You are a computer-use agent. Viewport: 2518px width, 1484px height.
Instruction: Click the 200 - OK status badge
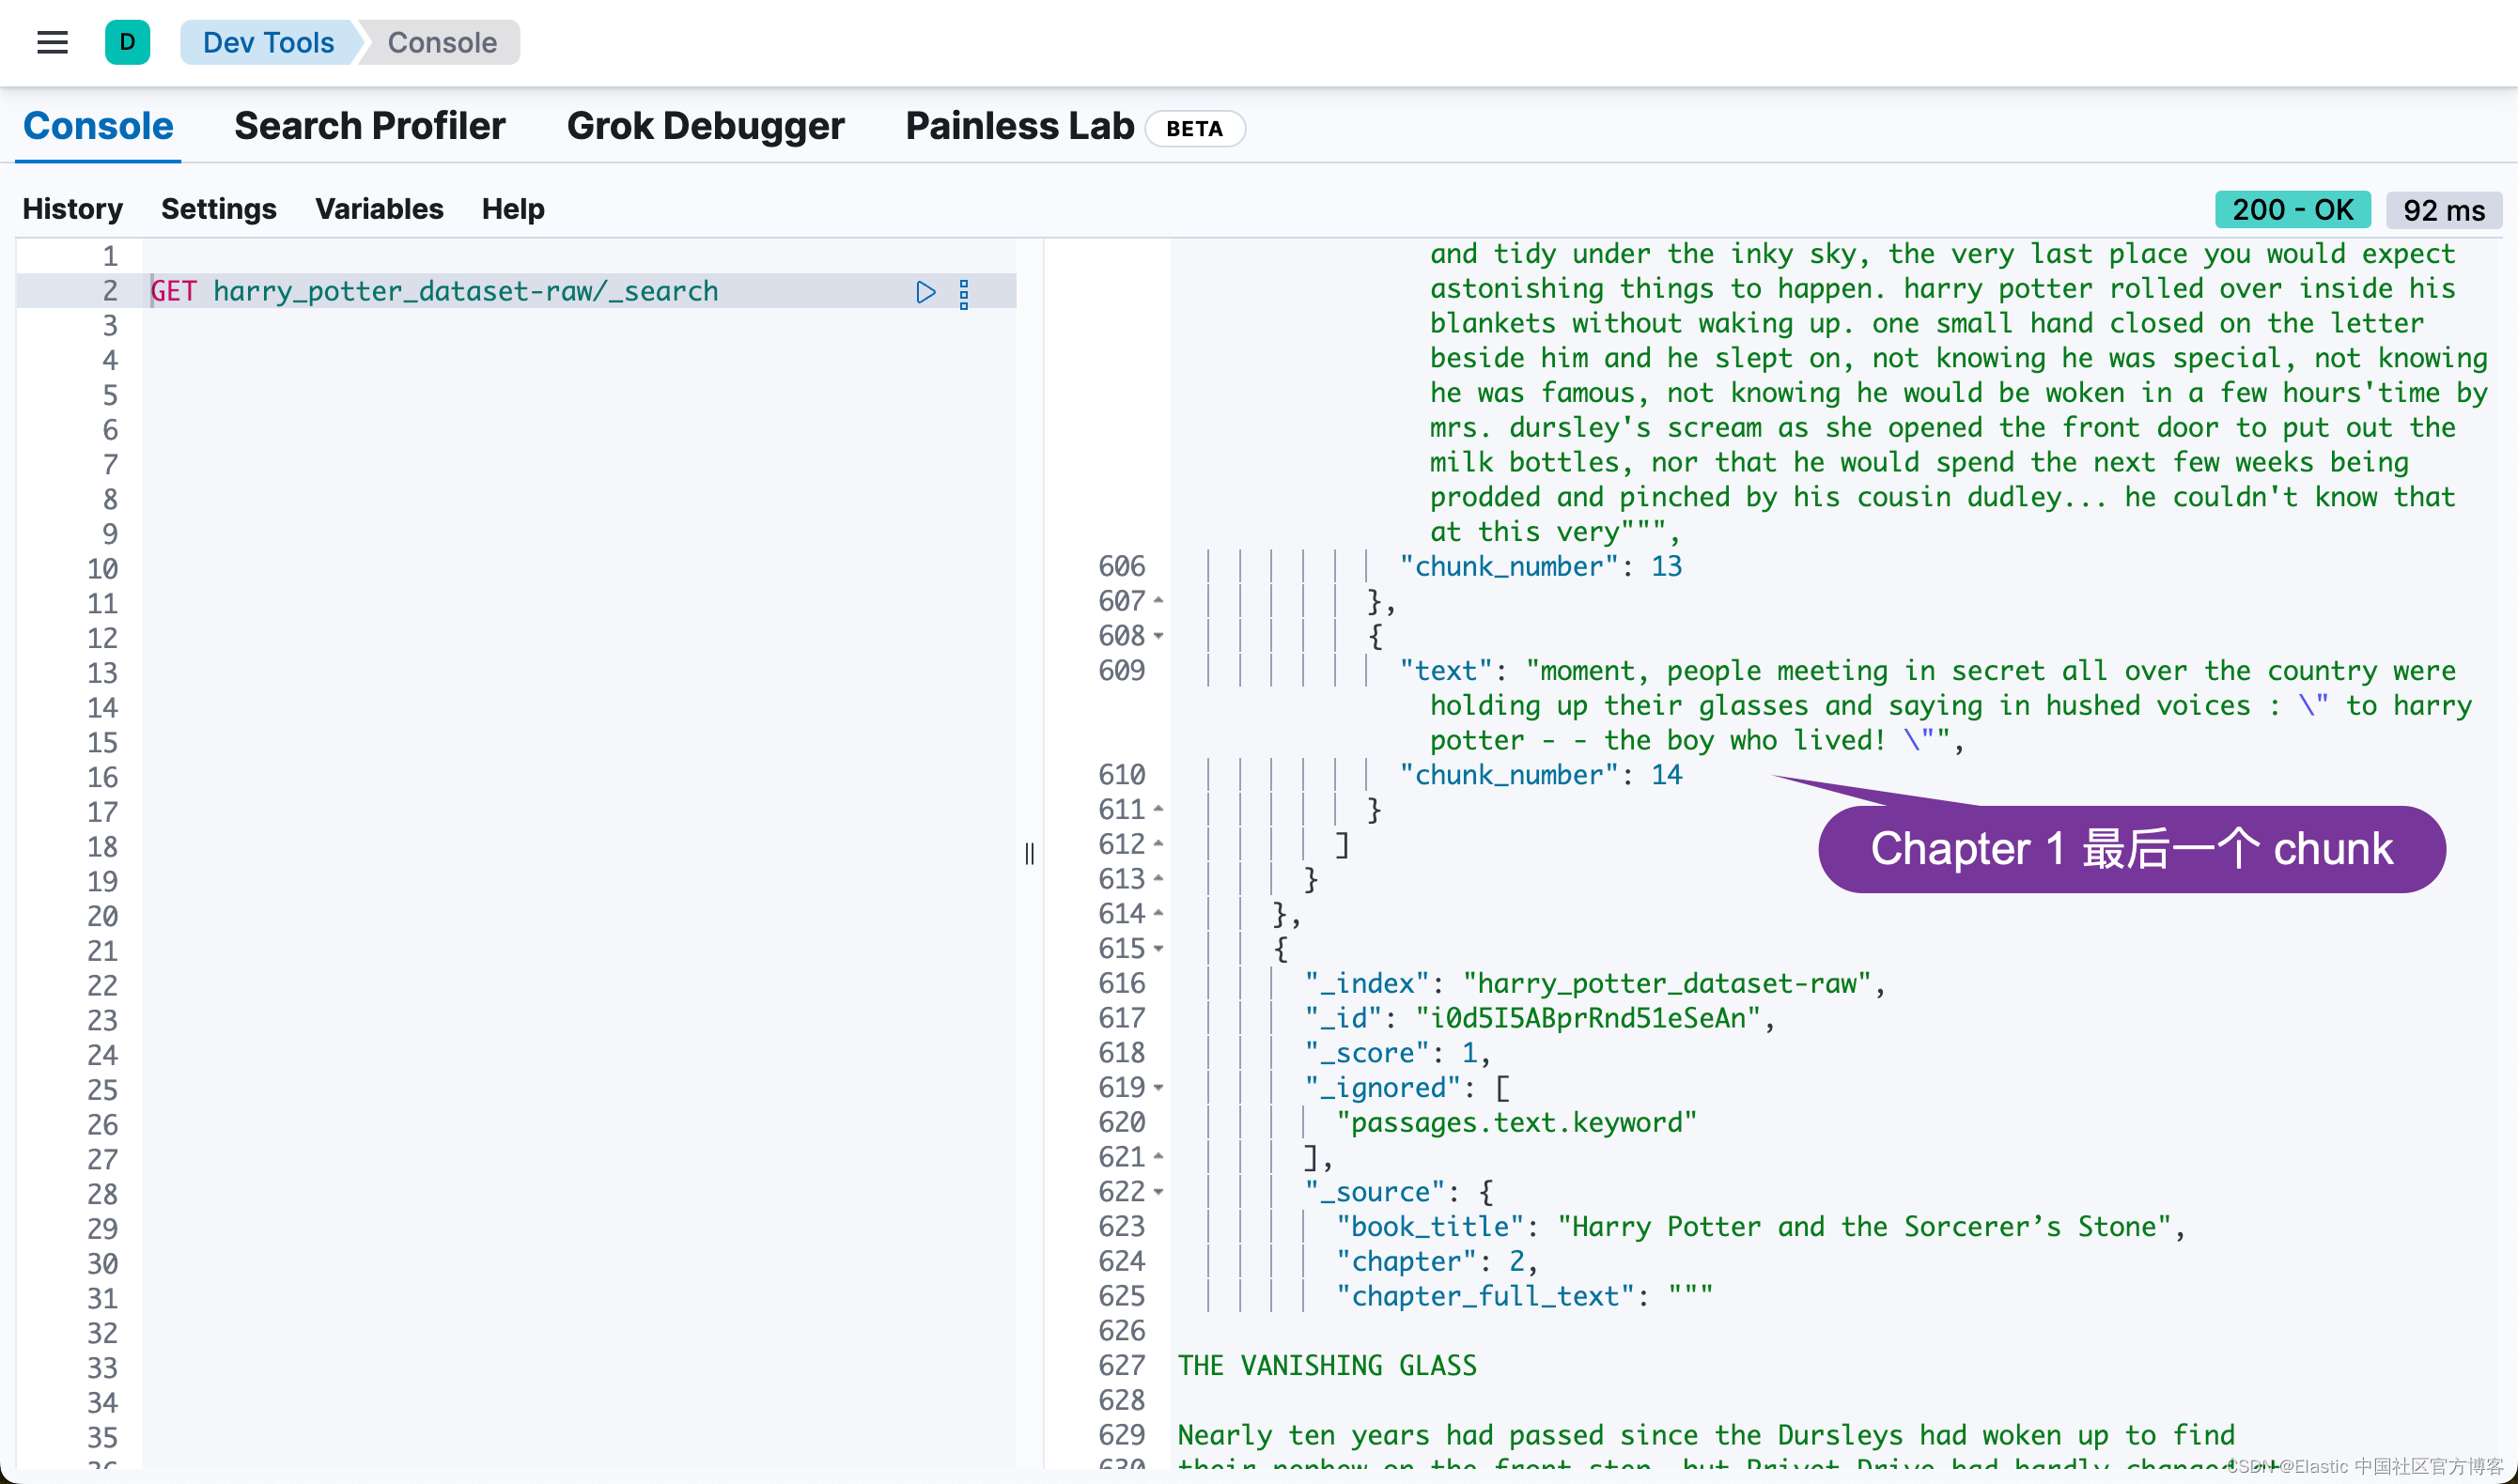click(x=2292, y=210)
